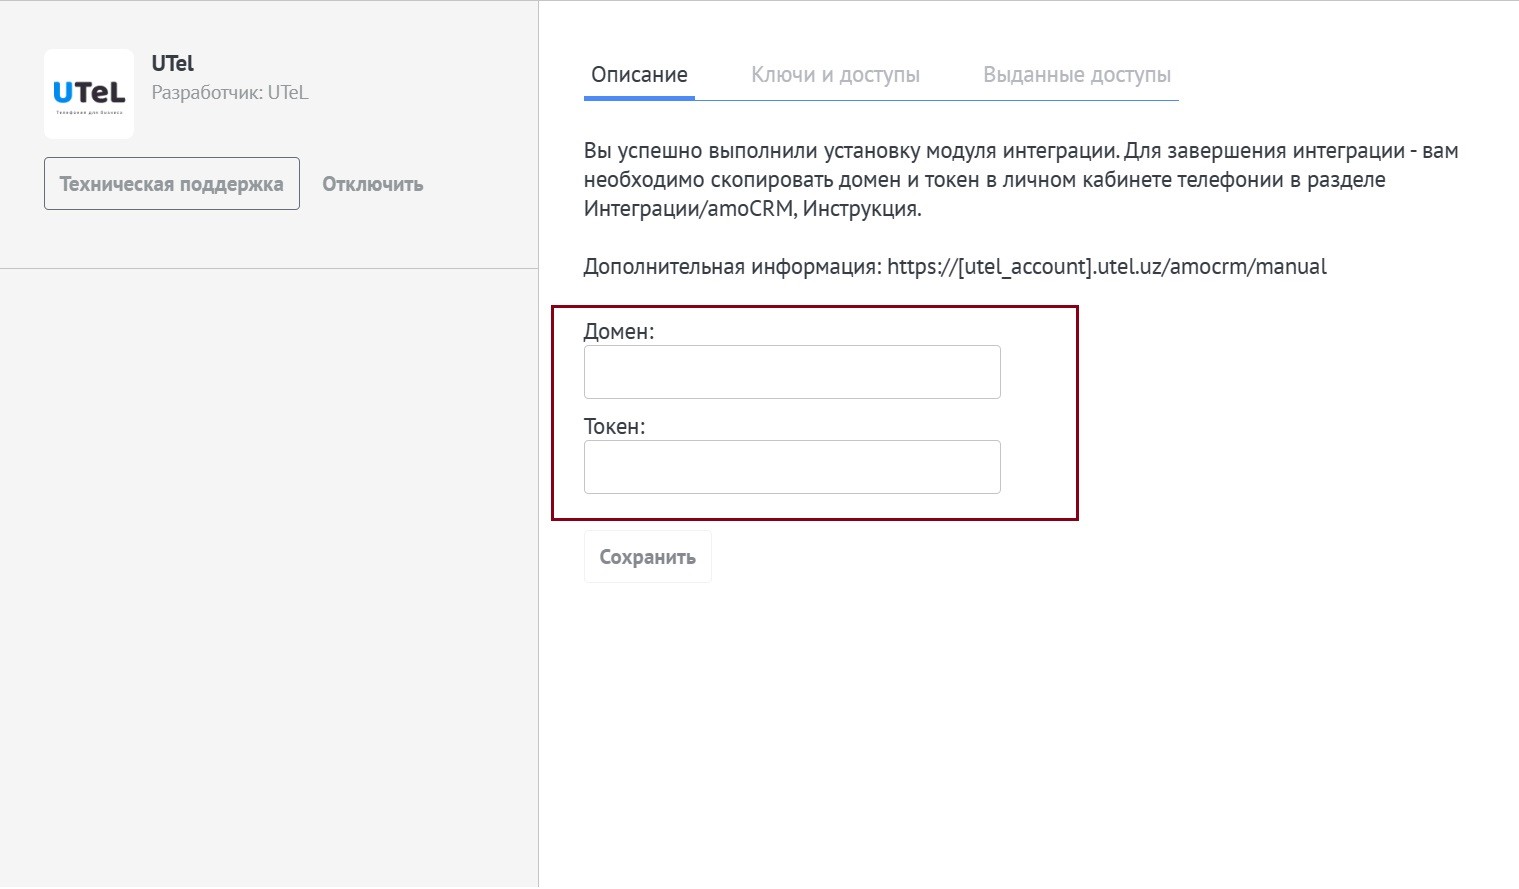1519x889 pixels.
Task: Open the Ключи и доступы tab
Action: coord(835,75)
